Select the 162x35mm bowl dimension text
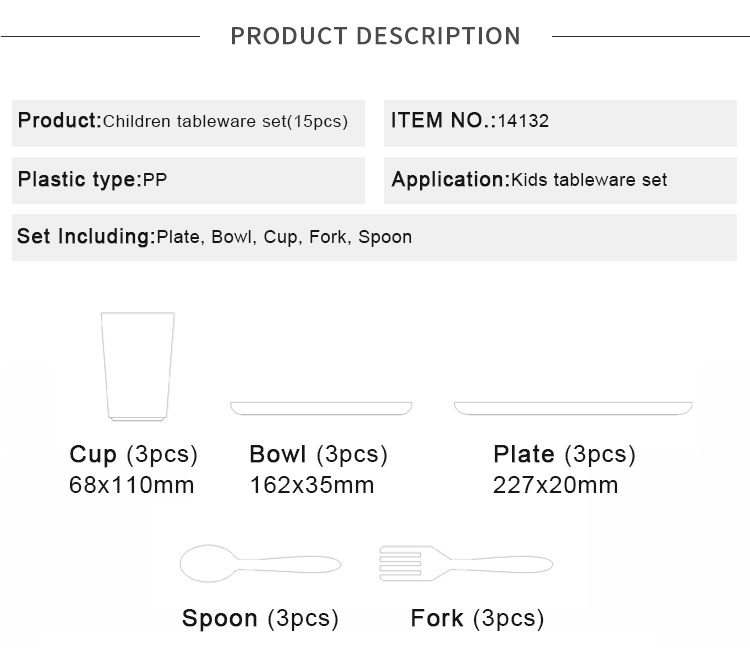 pos(312,485)
